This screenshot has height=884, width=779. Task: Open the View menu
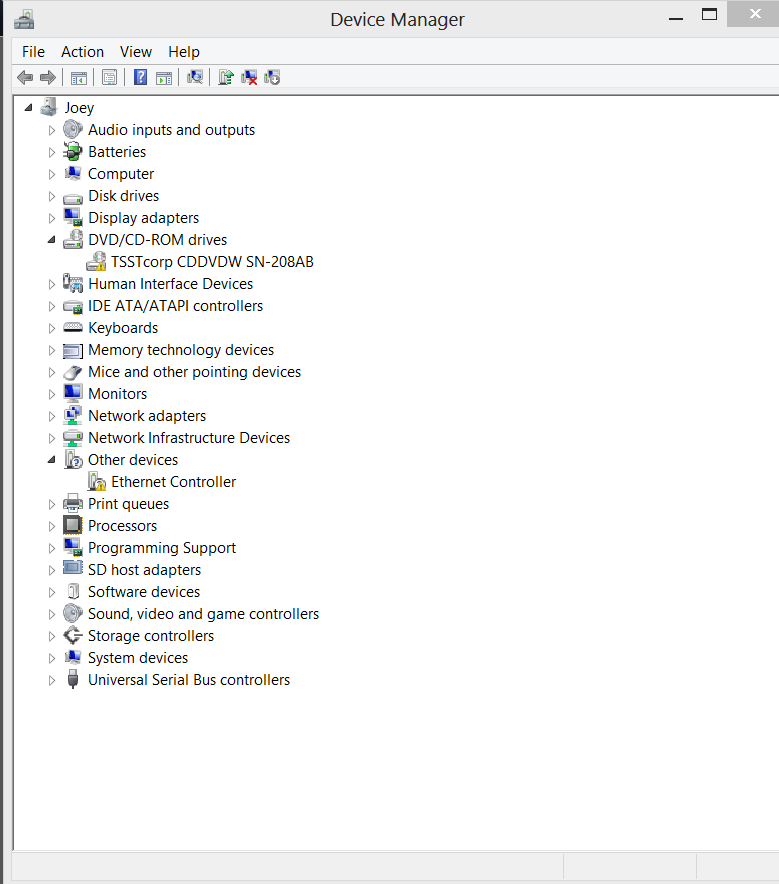click(136, 52)
